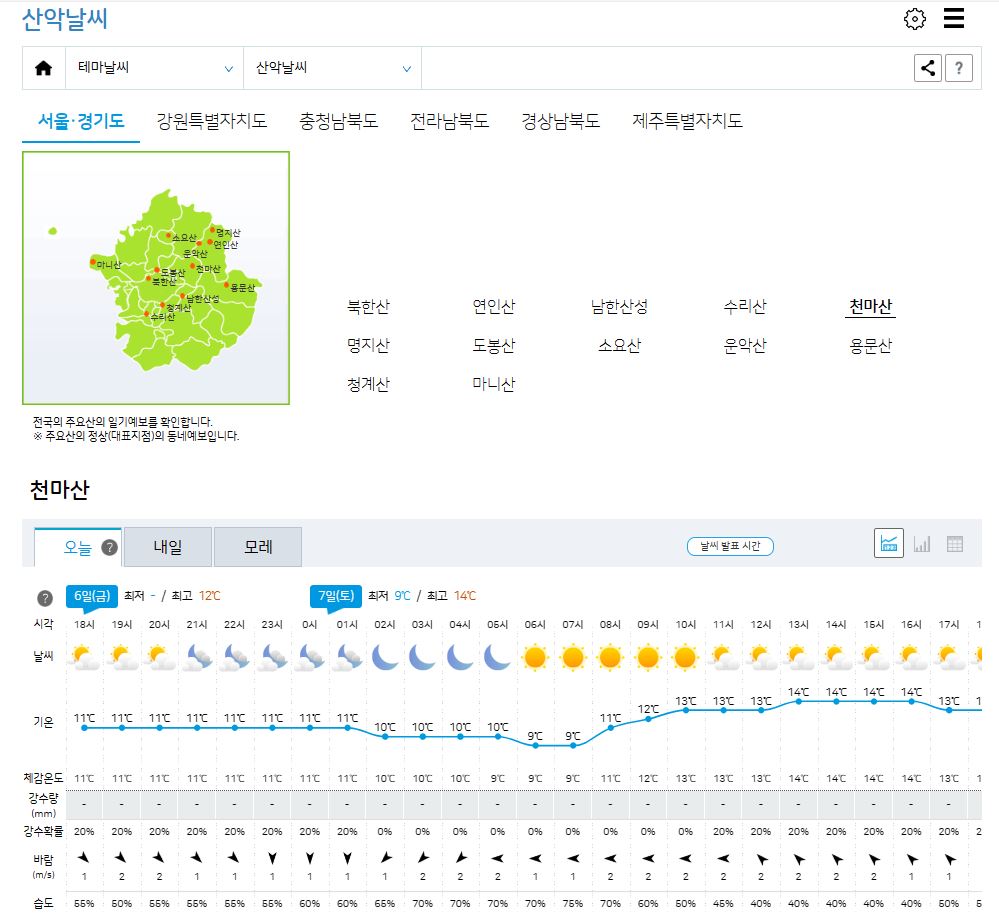This screenshot has height=919, width=999.
Task: Click the 산악날씨 page title
Action: coord(65,19)
